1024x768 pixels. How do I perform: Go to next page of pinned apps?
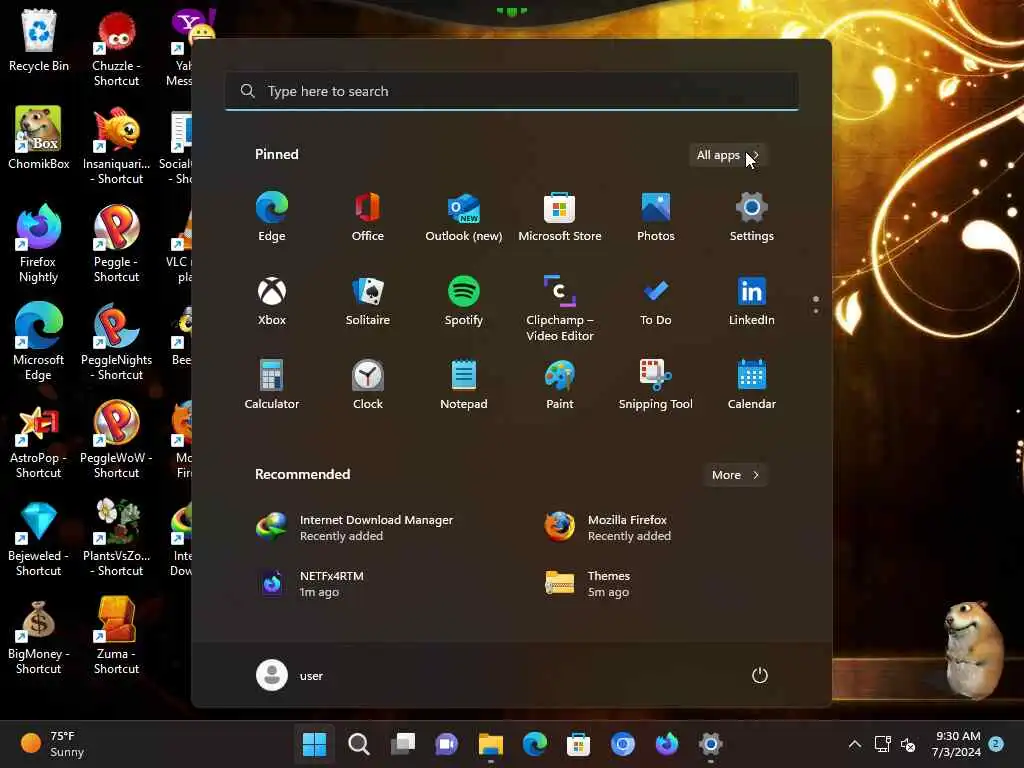point(816,312)
